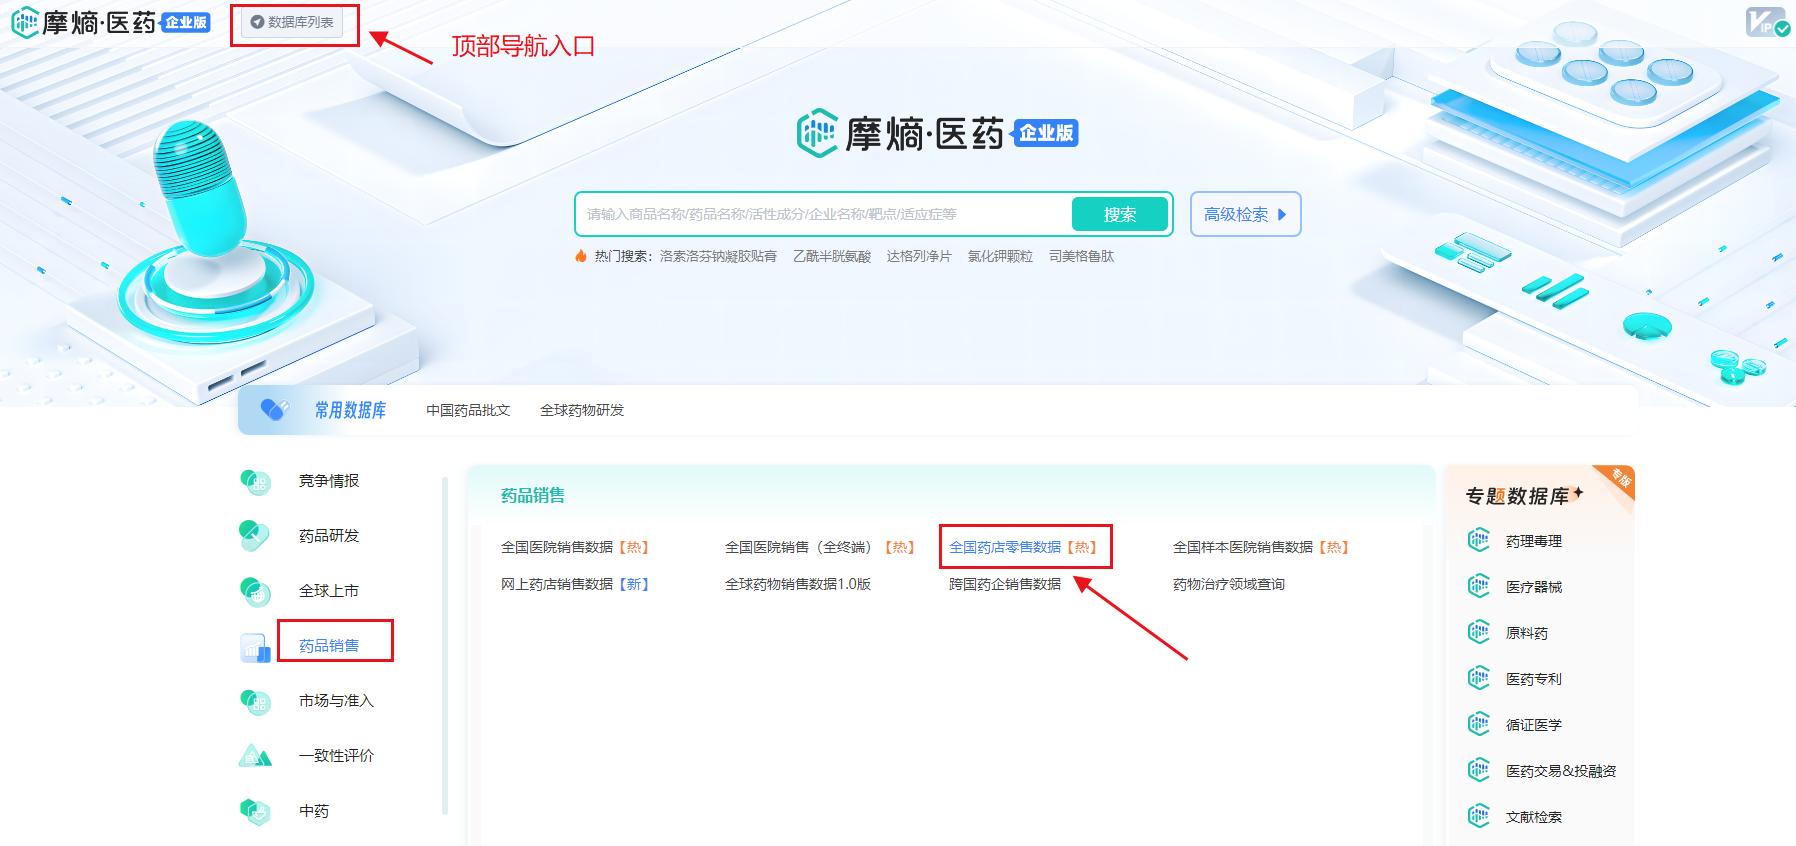
Task: Click the 中药 category icon
Action: click(x=255, y=811)
